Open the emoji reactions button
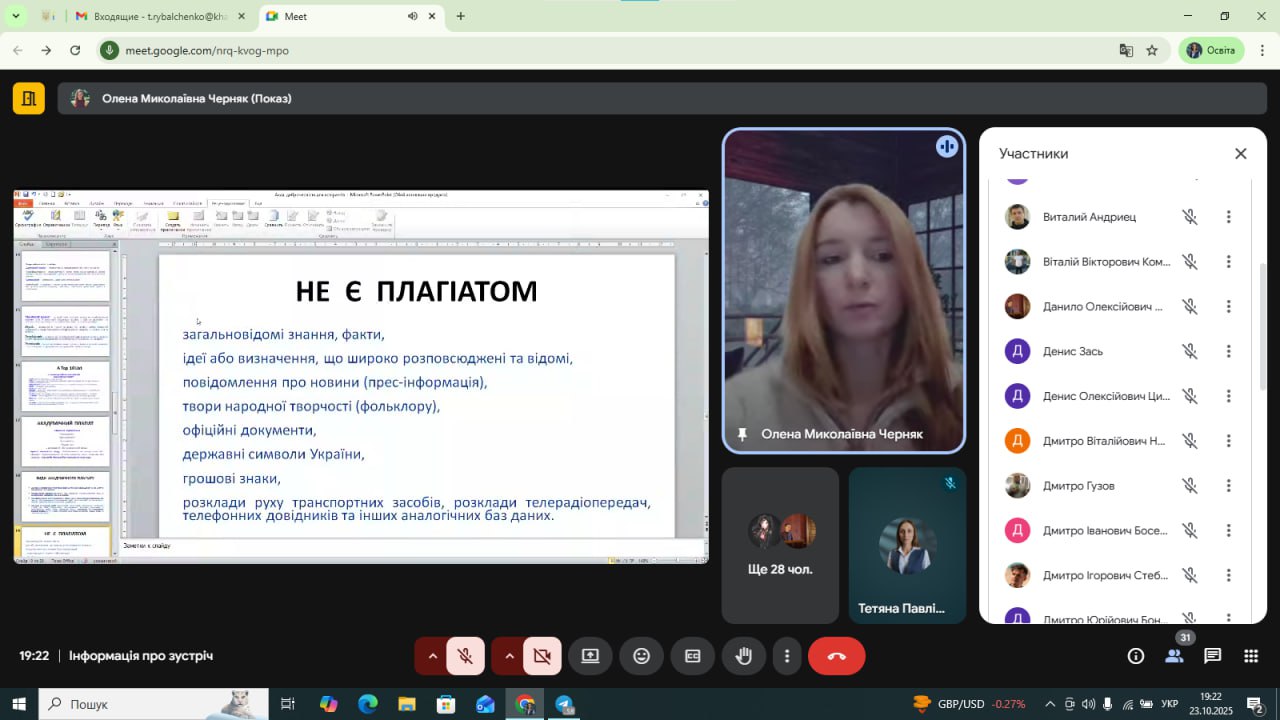 click(x=642, y=656)
